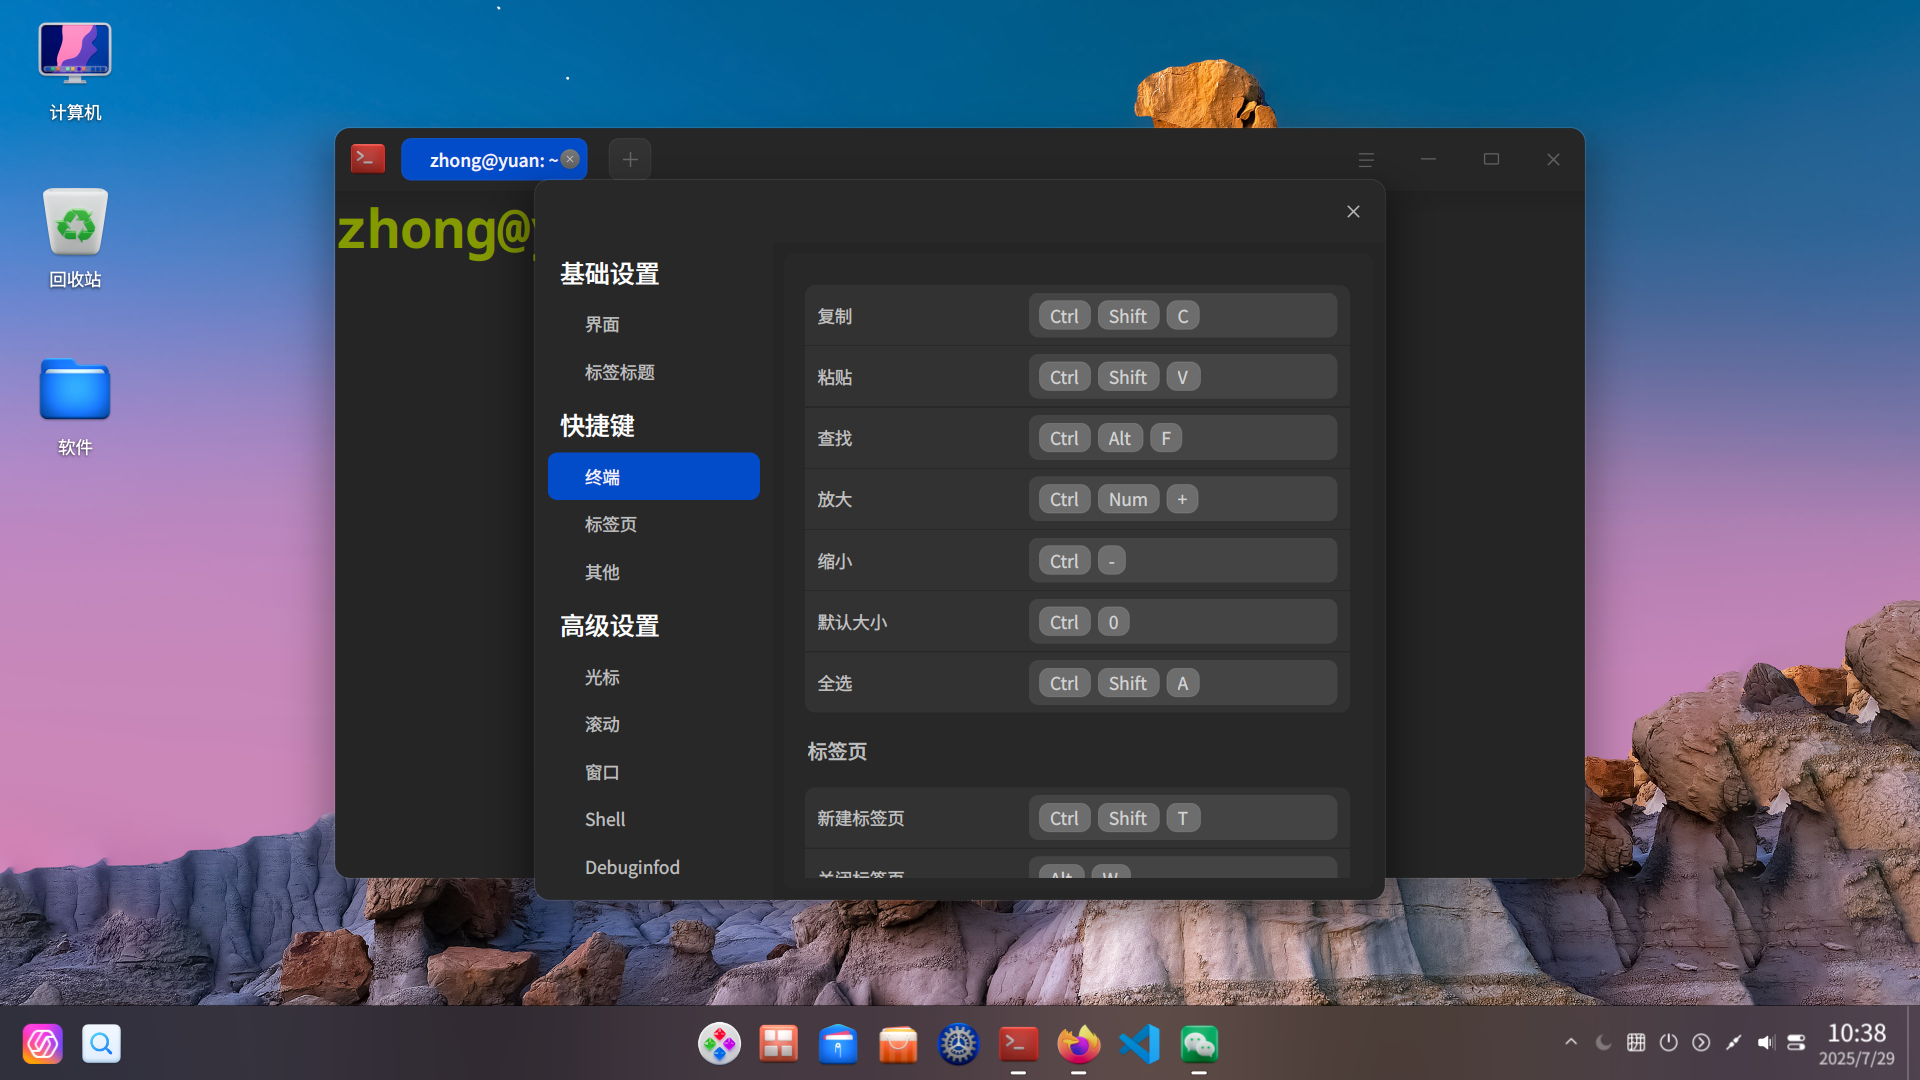1920x1080 pixels.
Task: Click the 标签页 group heading in content
Action: (837, 751)
